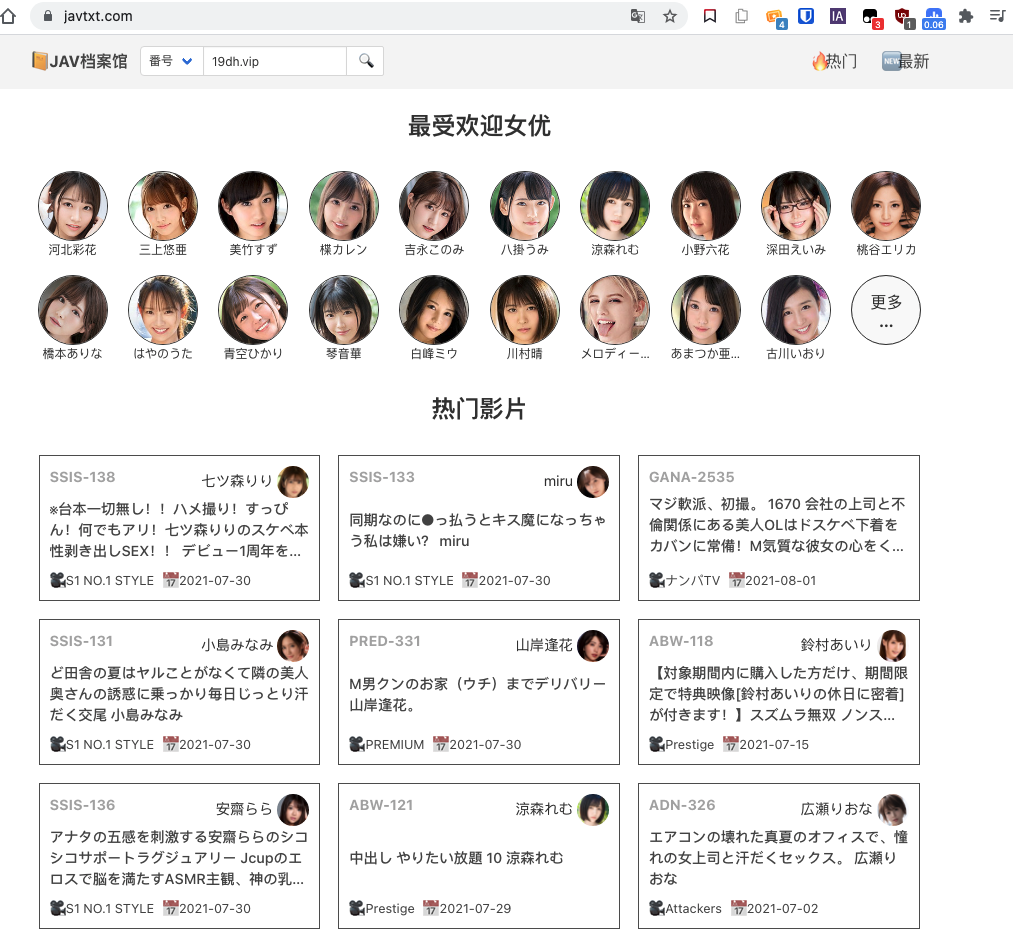1013x938 pixels.
Task: Bookmark the page with the star icon
Action: tap(670, 16)
